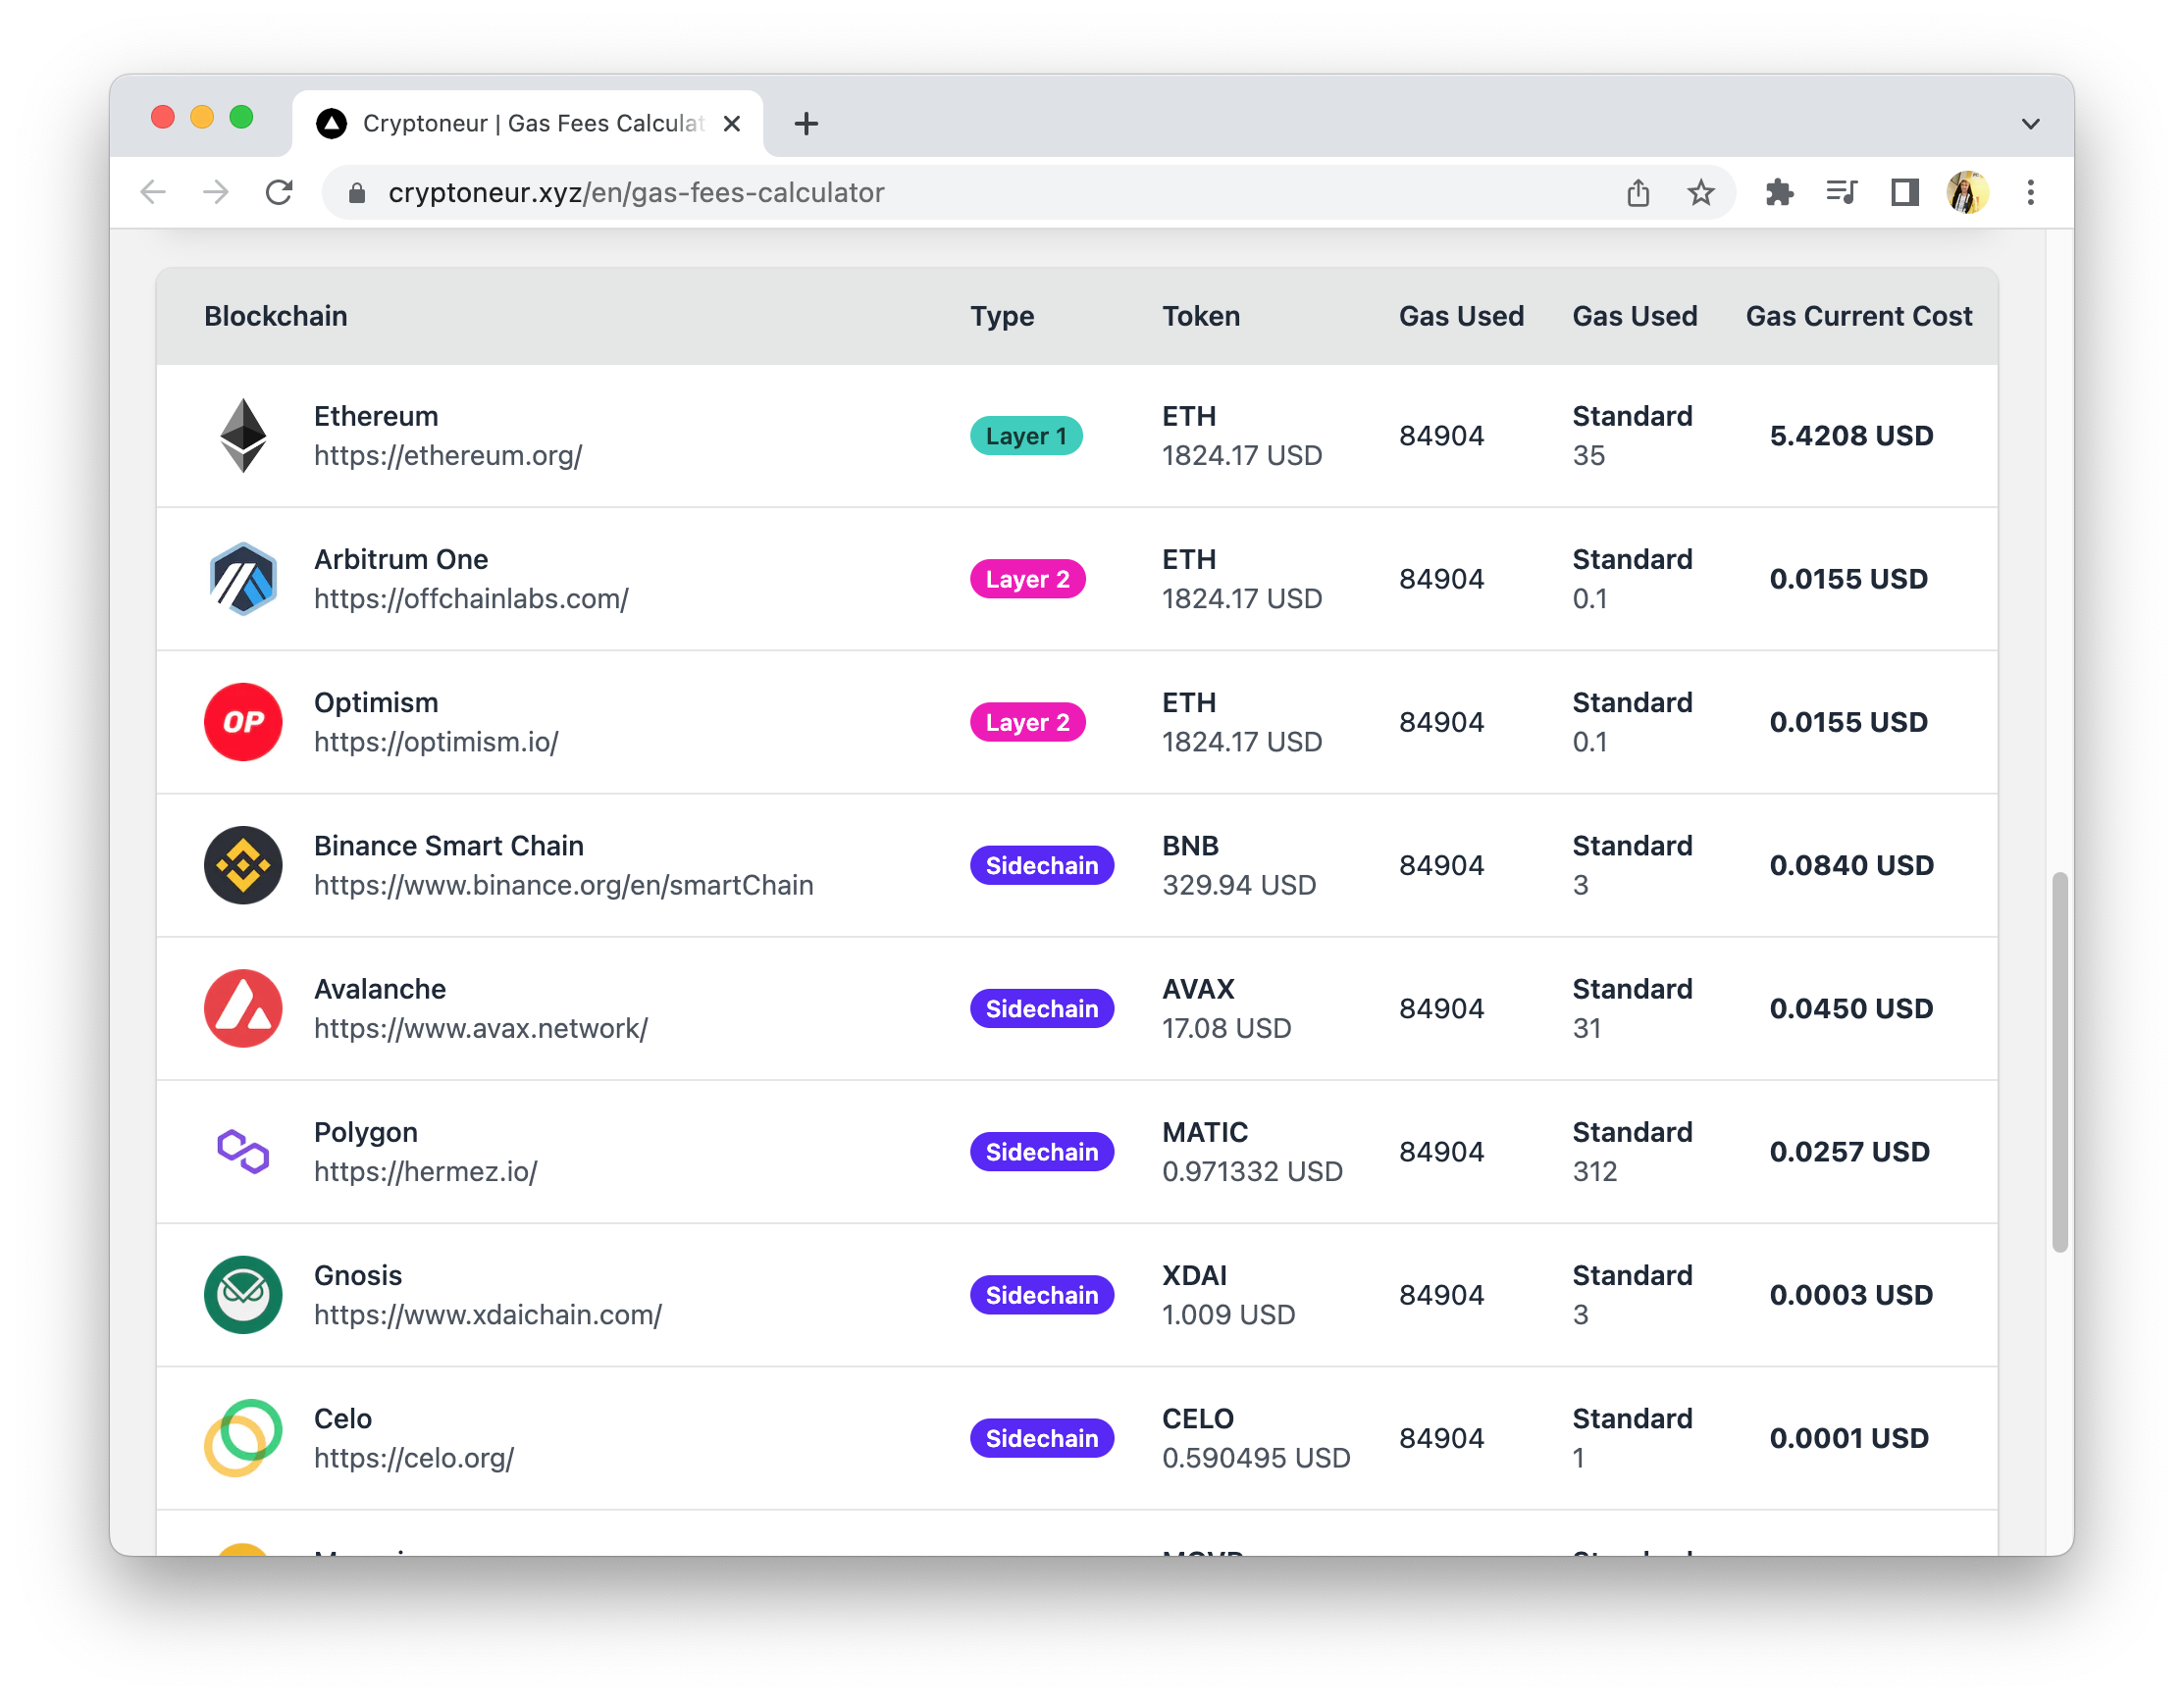The image size is (2184, 1701).
Task: Click the lock icon for site info
Action: (x=357, y=192)
